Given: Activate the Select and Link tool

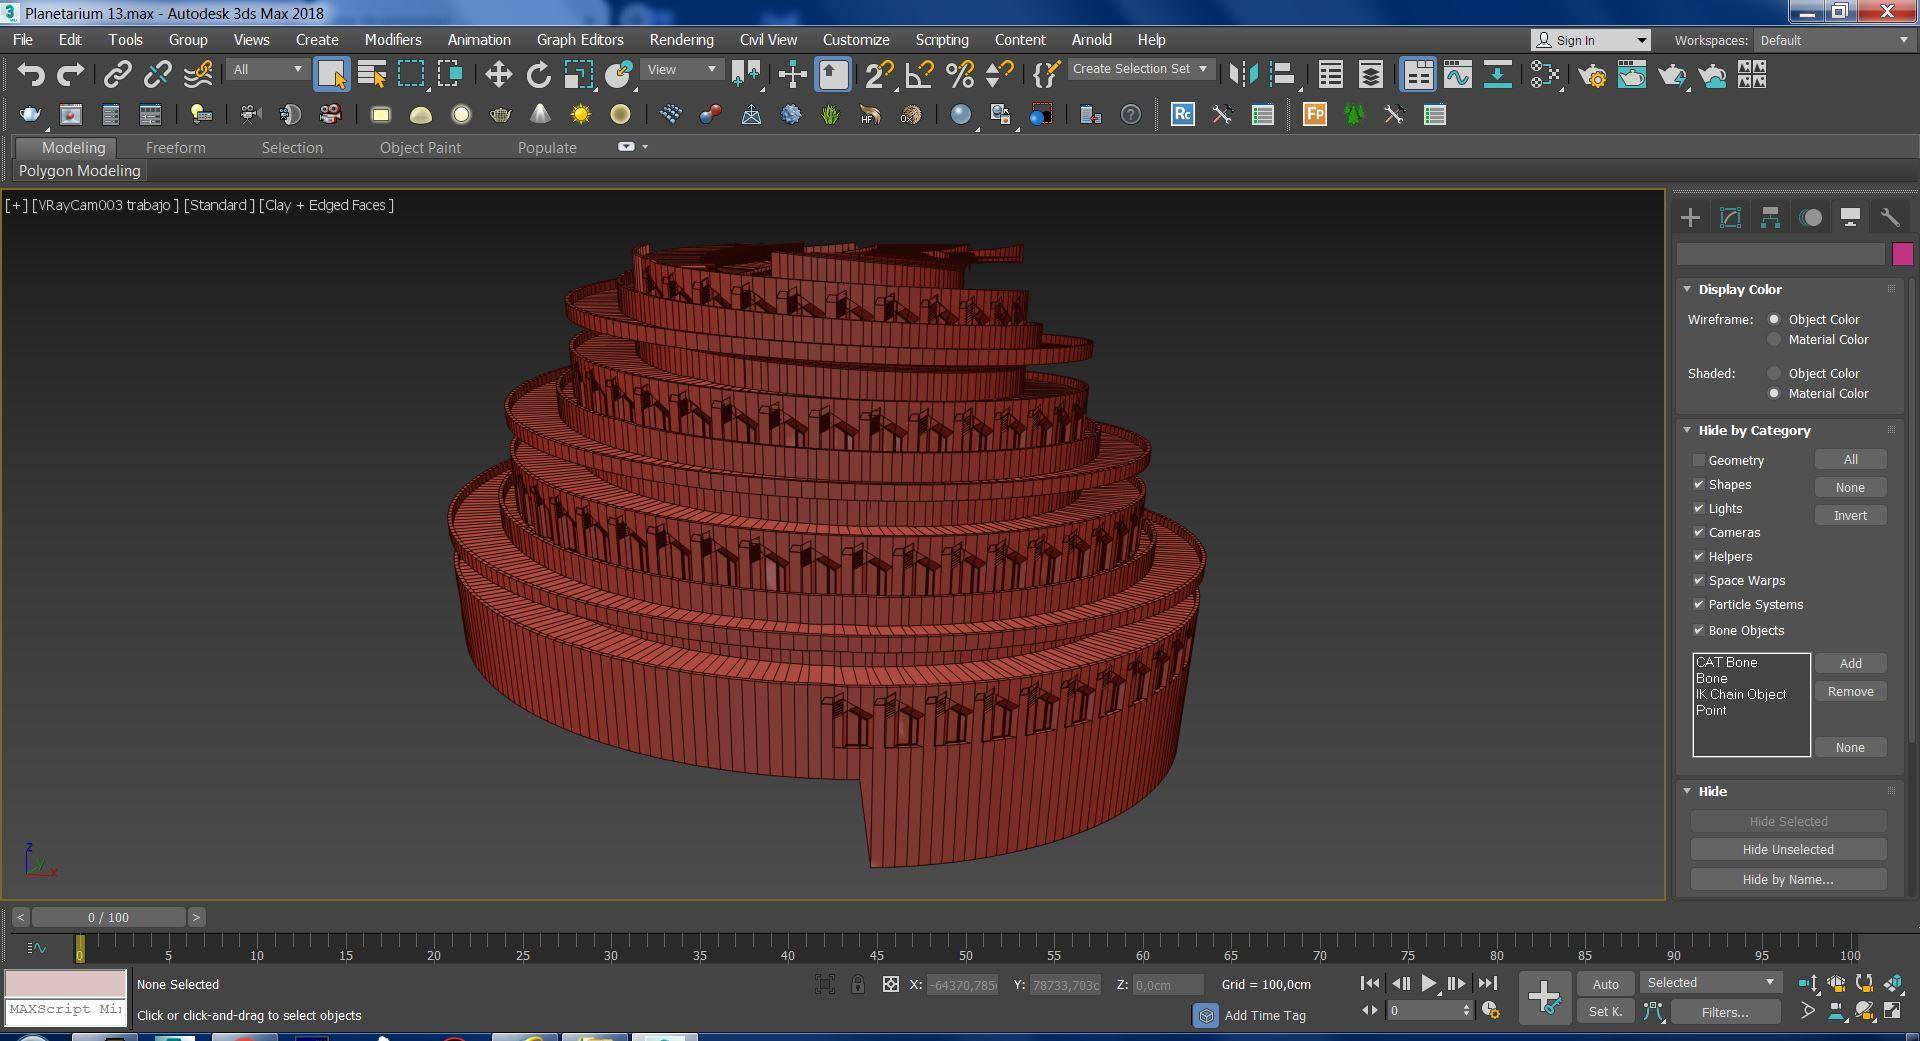Looking at the screenshot, I should coord(118,74).
